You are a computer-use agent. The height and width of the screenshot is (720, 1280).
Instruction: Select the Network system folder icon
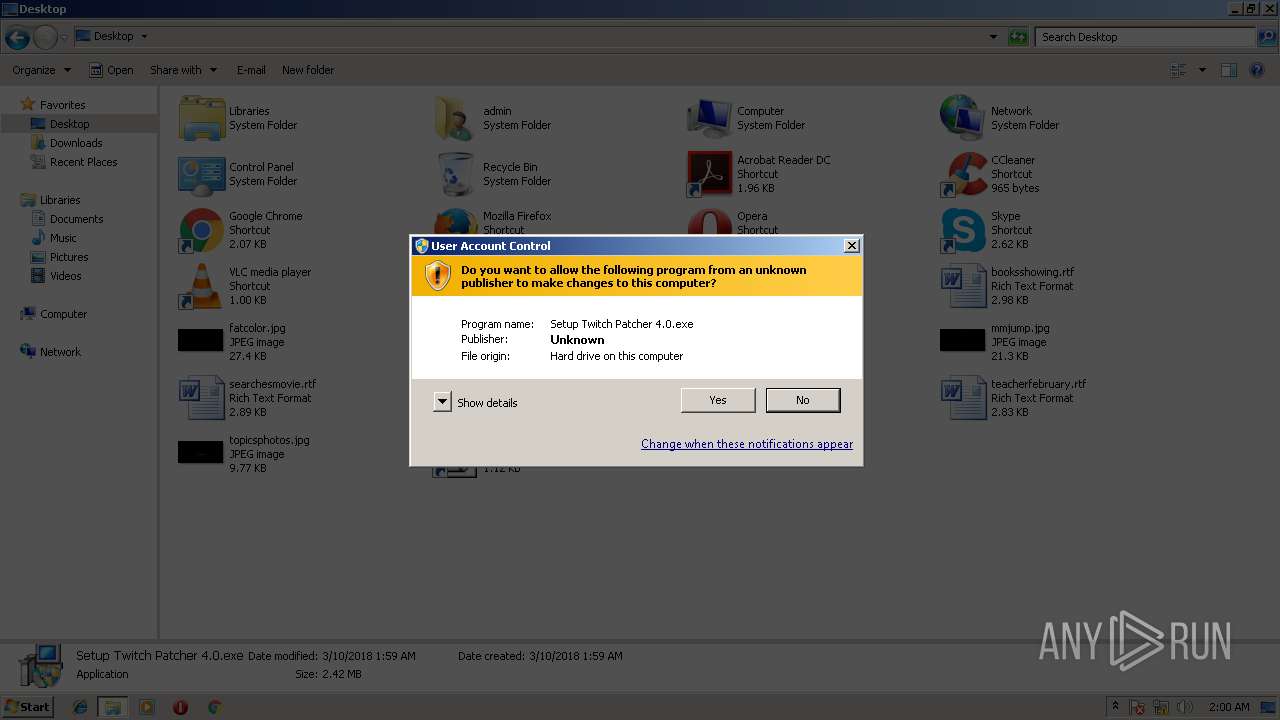(963, 118)
